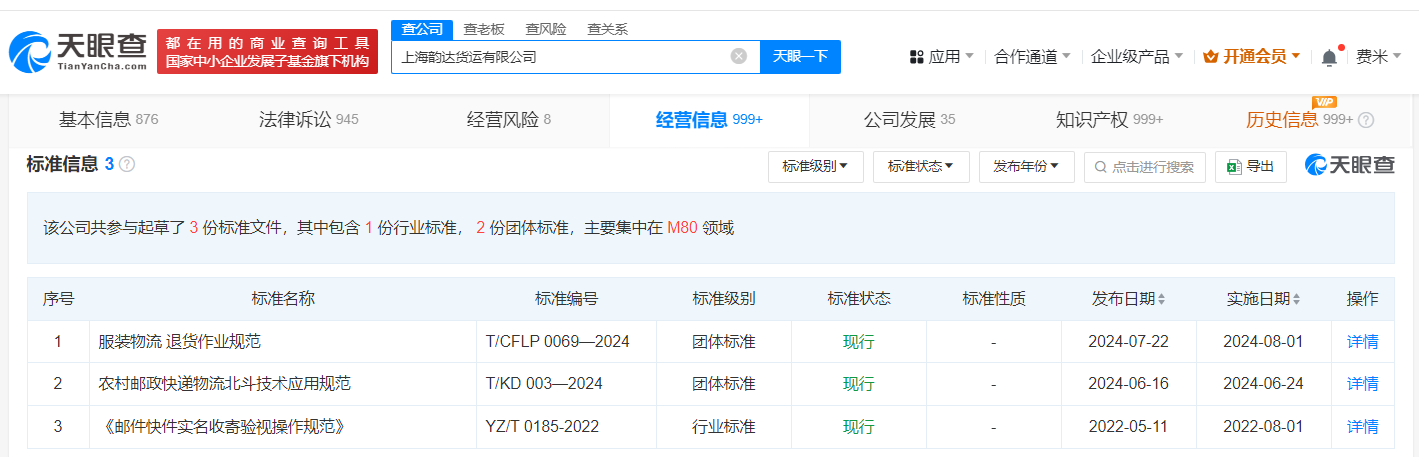1419x457 pixels.
Task: Click publish date 2022-05-11
Action: pyautogui.click(x=1129, y=427)
